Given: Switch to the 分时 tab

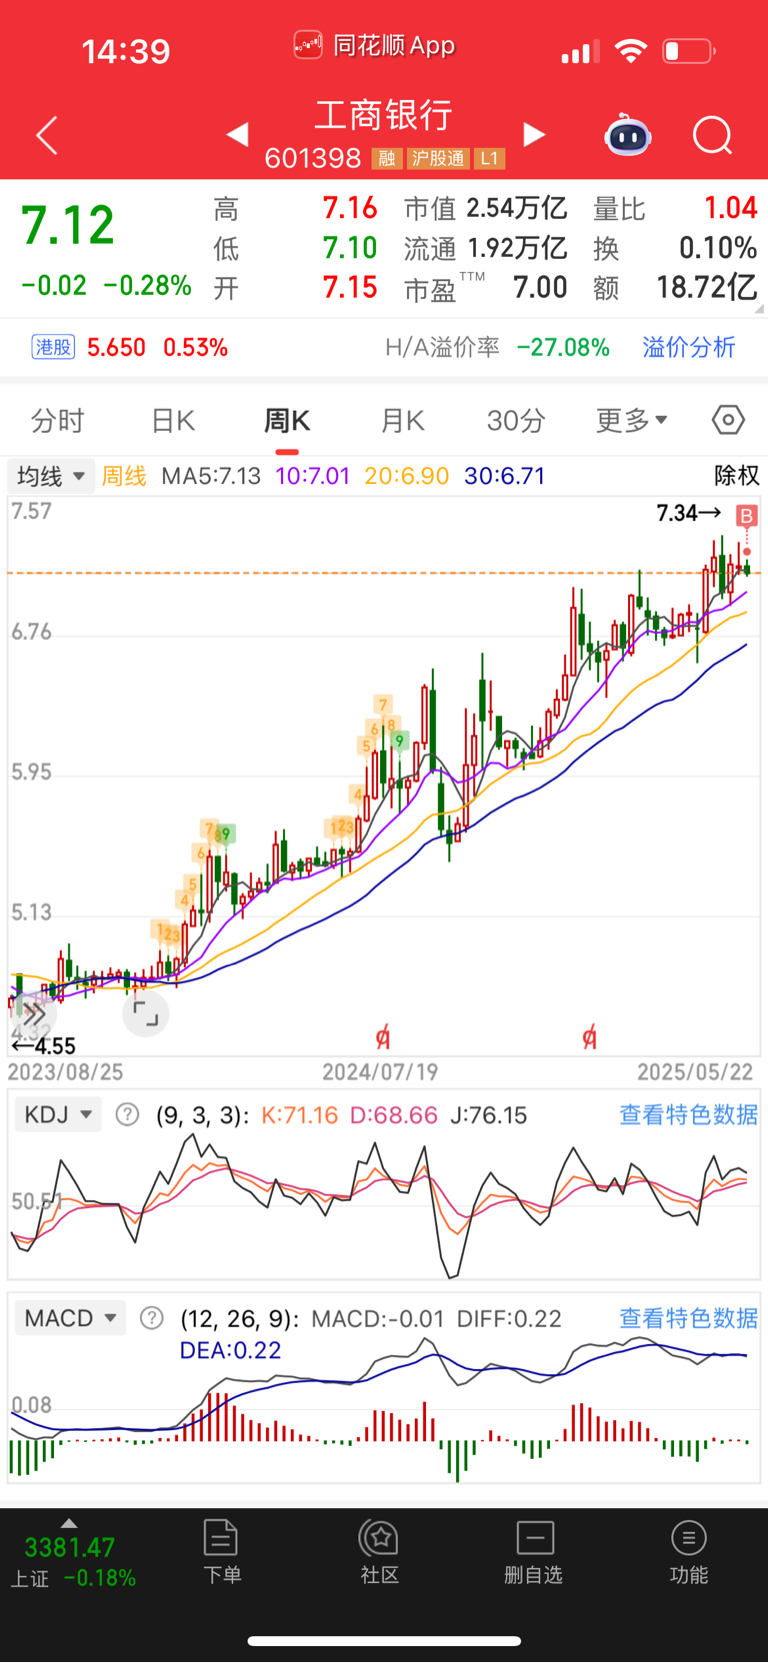Looking at the screenshot, I should point(58,421).
